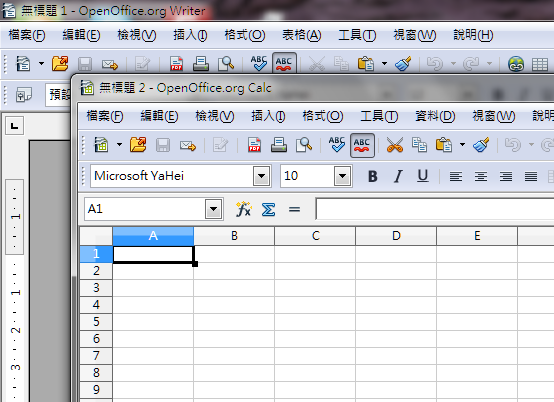Select column header E
Viewport: 554px width, 402px height.
coord(477,236)
